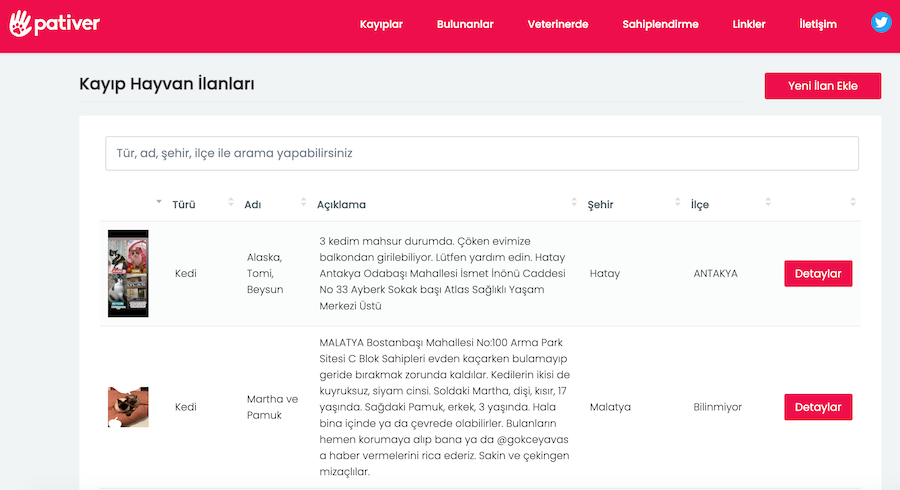900x490 pixels.
Task: Click sort arrows above the Detaylar buttons
Action: [x=853, y=203]
